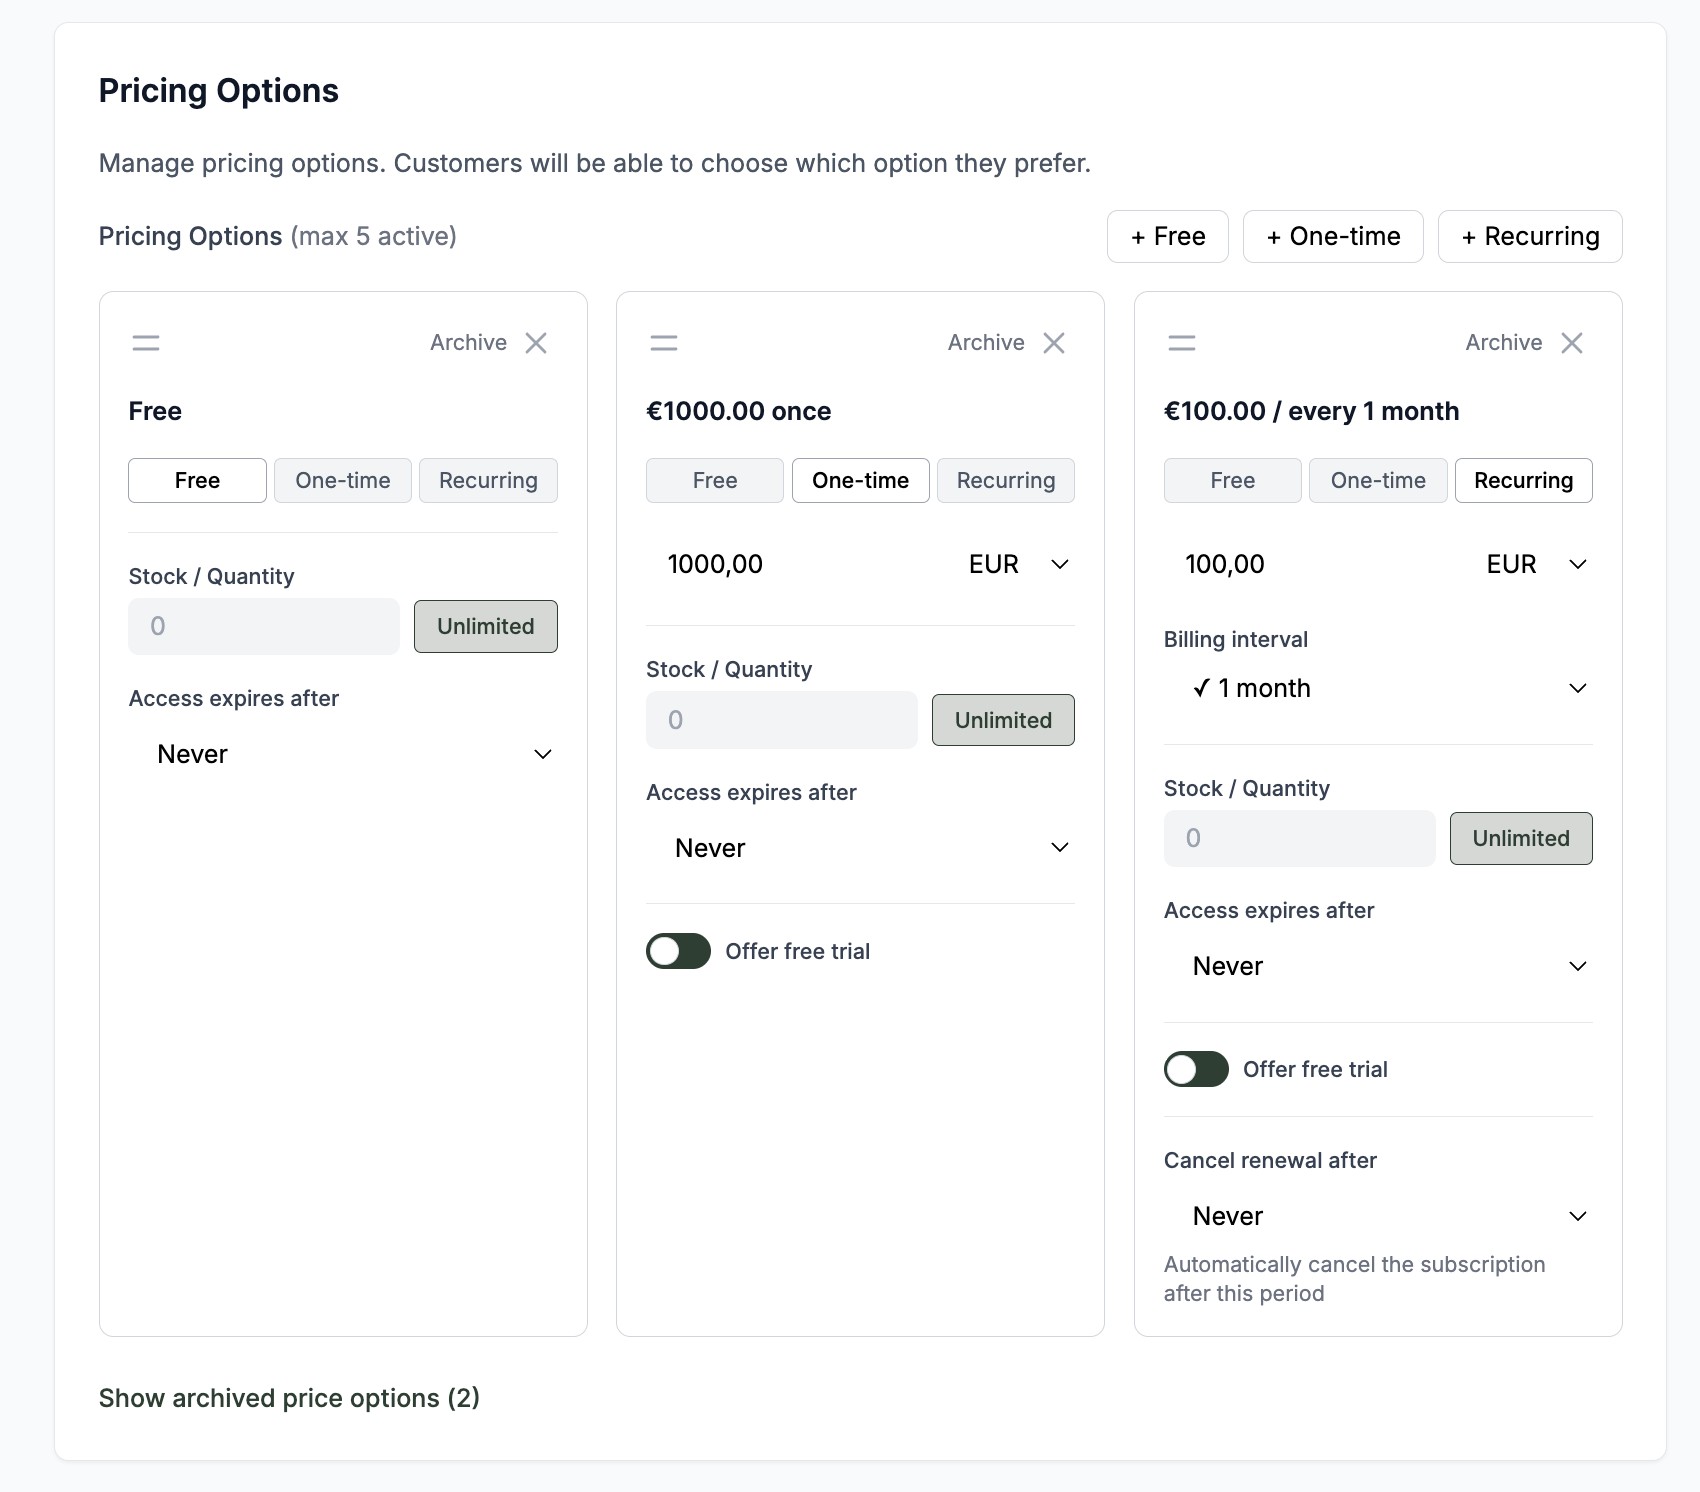
Task: Switch Free card to One-time type
Action: click(343, 481)
